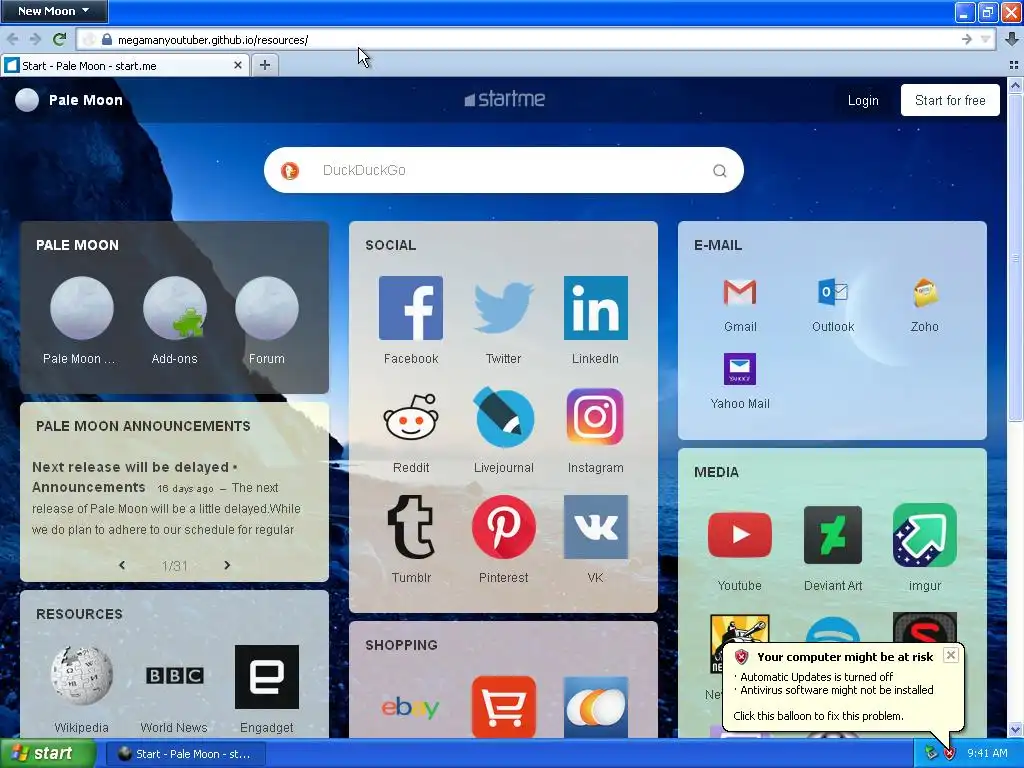Image resolution: width=1024 pixels, height=768 pixels.
Task: Open the Livejournal pencil icon
Action: [x=504, y=417]
